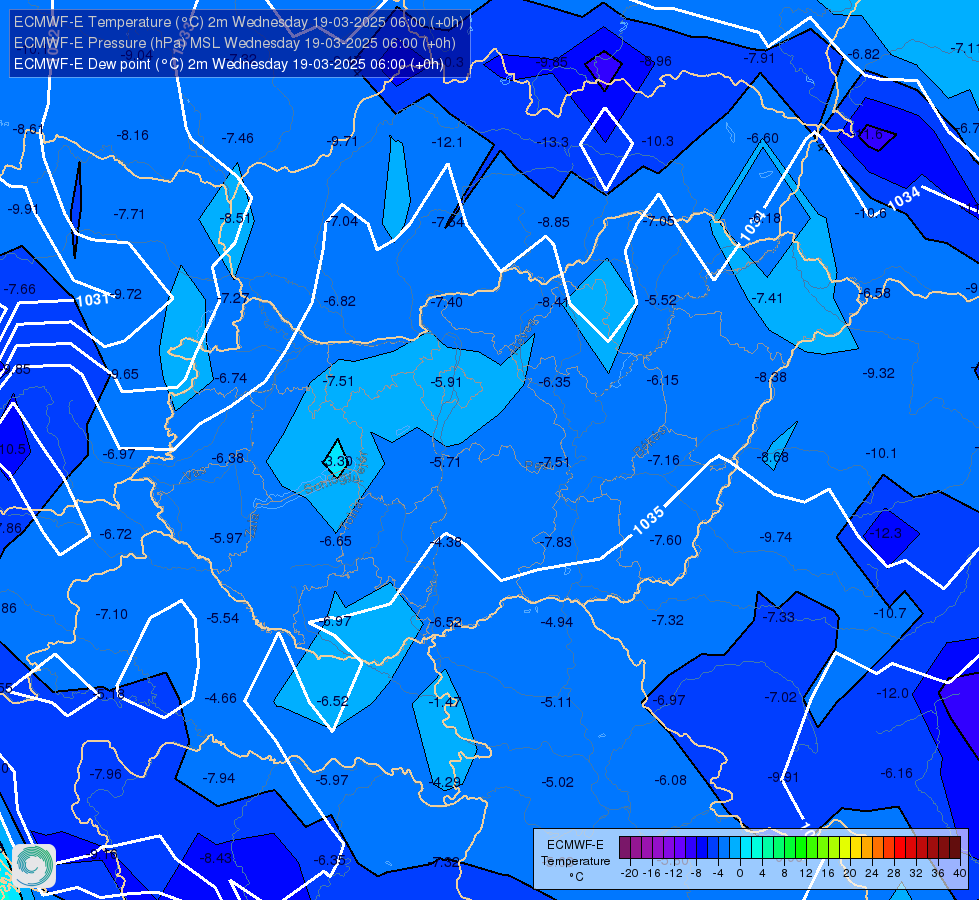Click the -3.30 temperature value

point(337,461)
